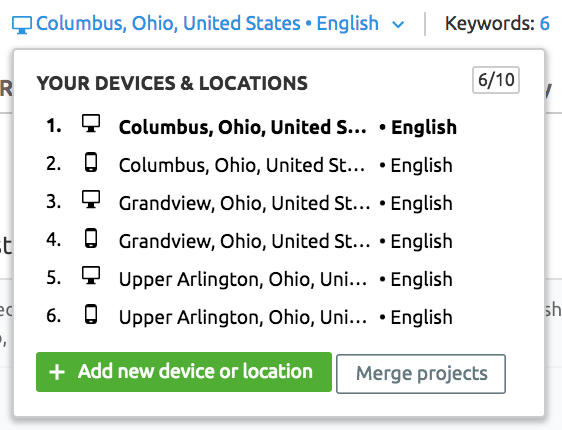Click plus icon on green add button
562x430 pixels.
[x=57, y=372]
